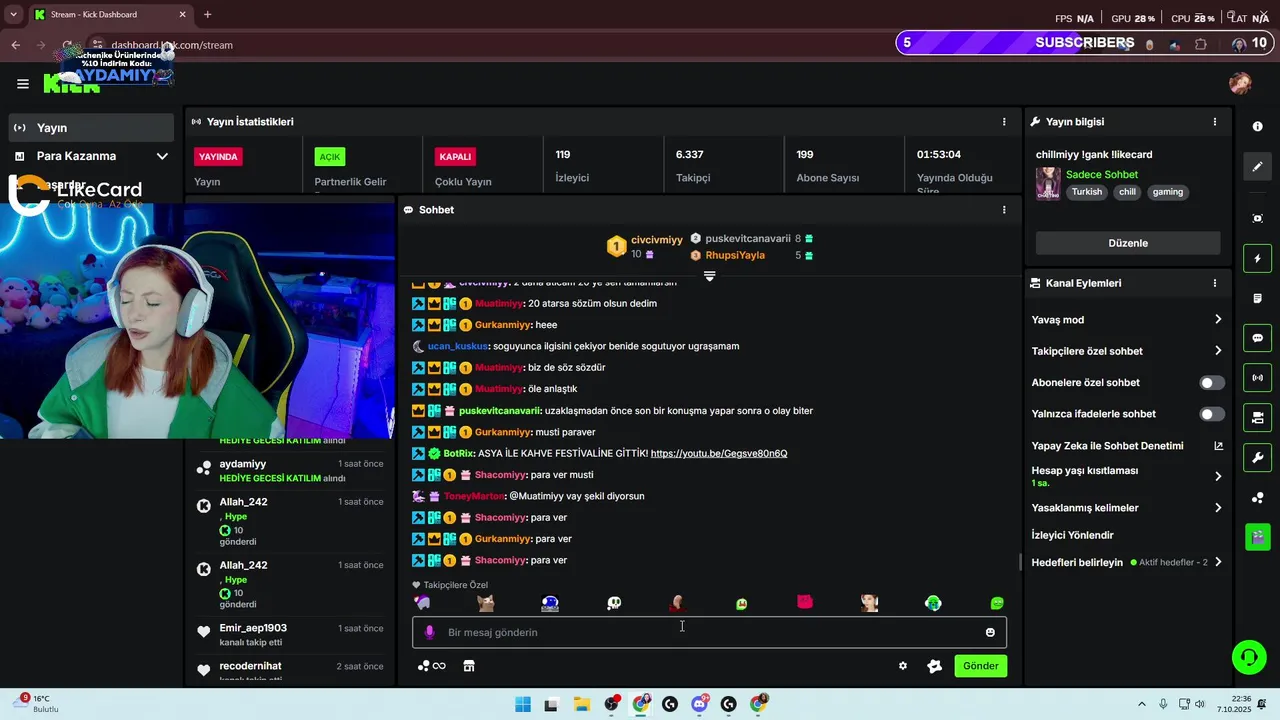This screenshot has width=1280, height=720.
Task: Toggle Yalnızca ifadelerle sohbet switch
Action: 1211,414
